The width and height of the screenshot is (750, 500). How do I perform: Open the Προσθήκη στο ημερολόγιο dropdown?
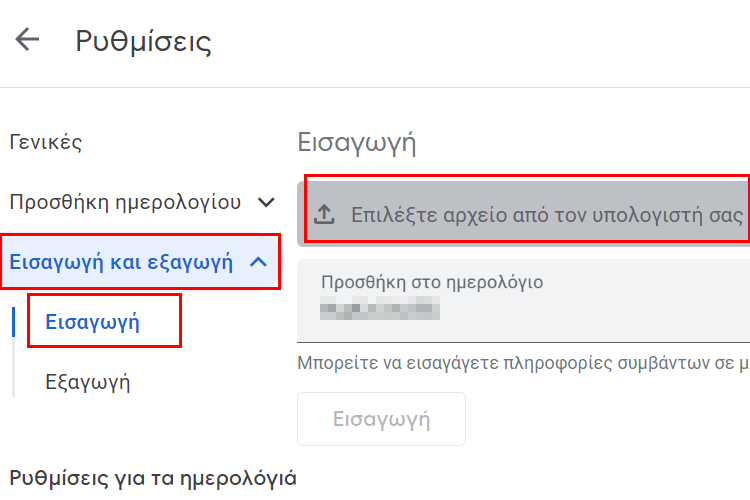523,300
